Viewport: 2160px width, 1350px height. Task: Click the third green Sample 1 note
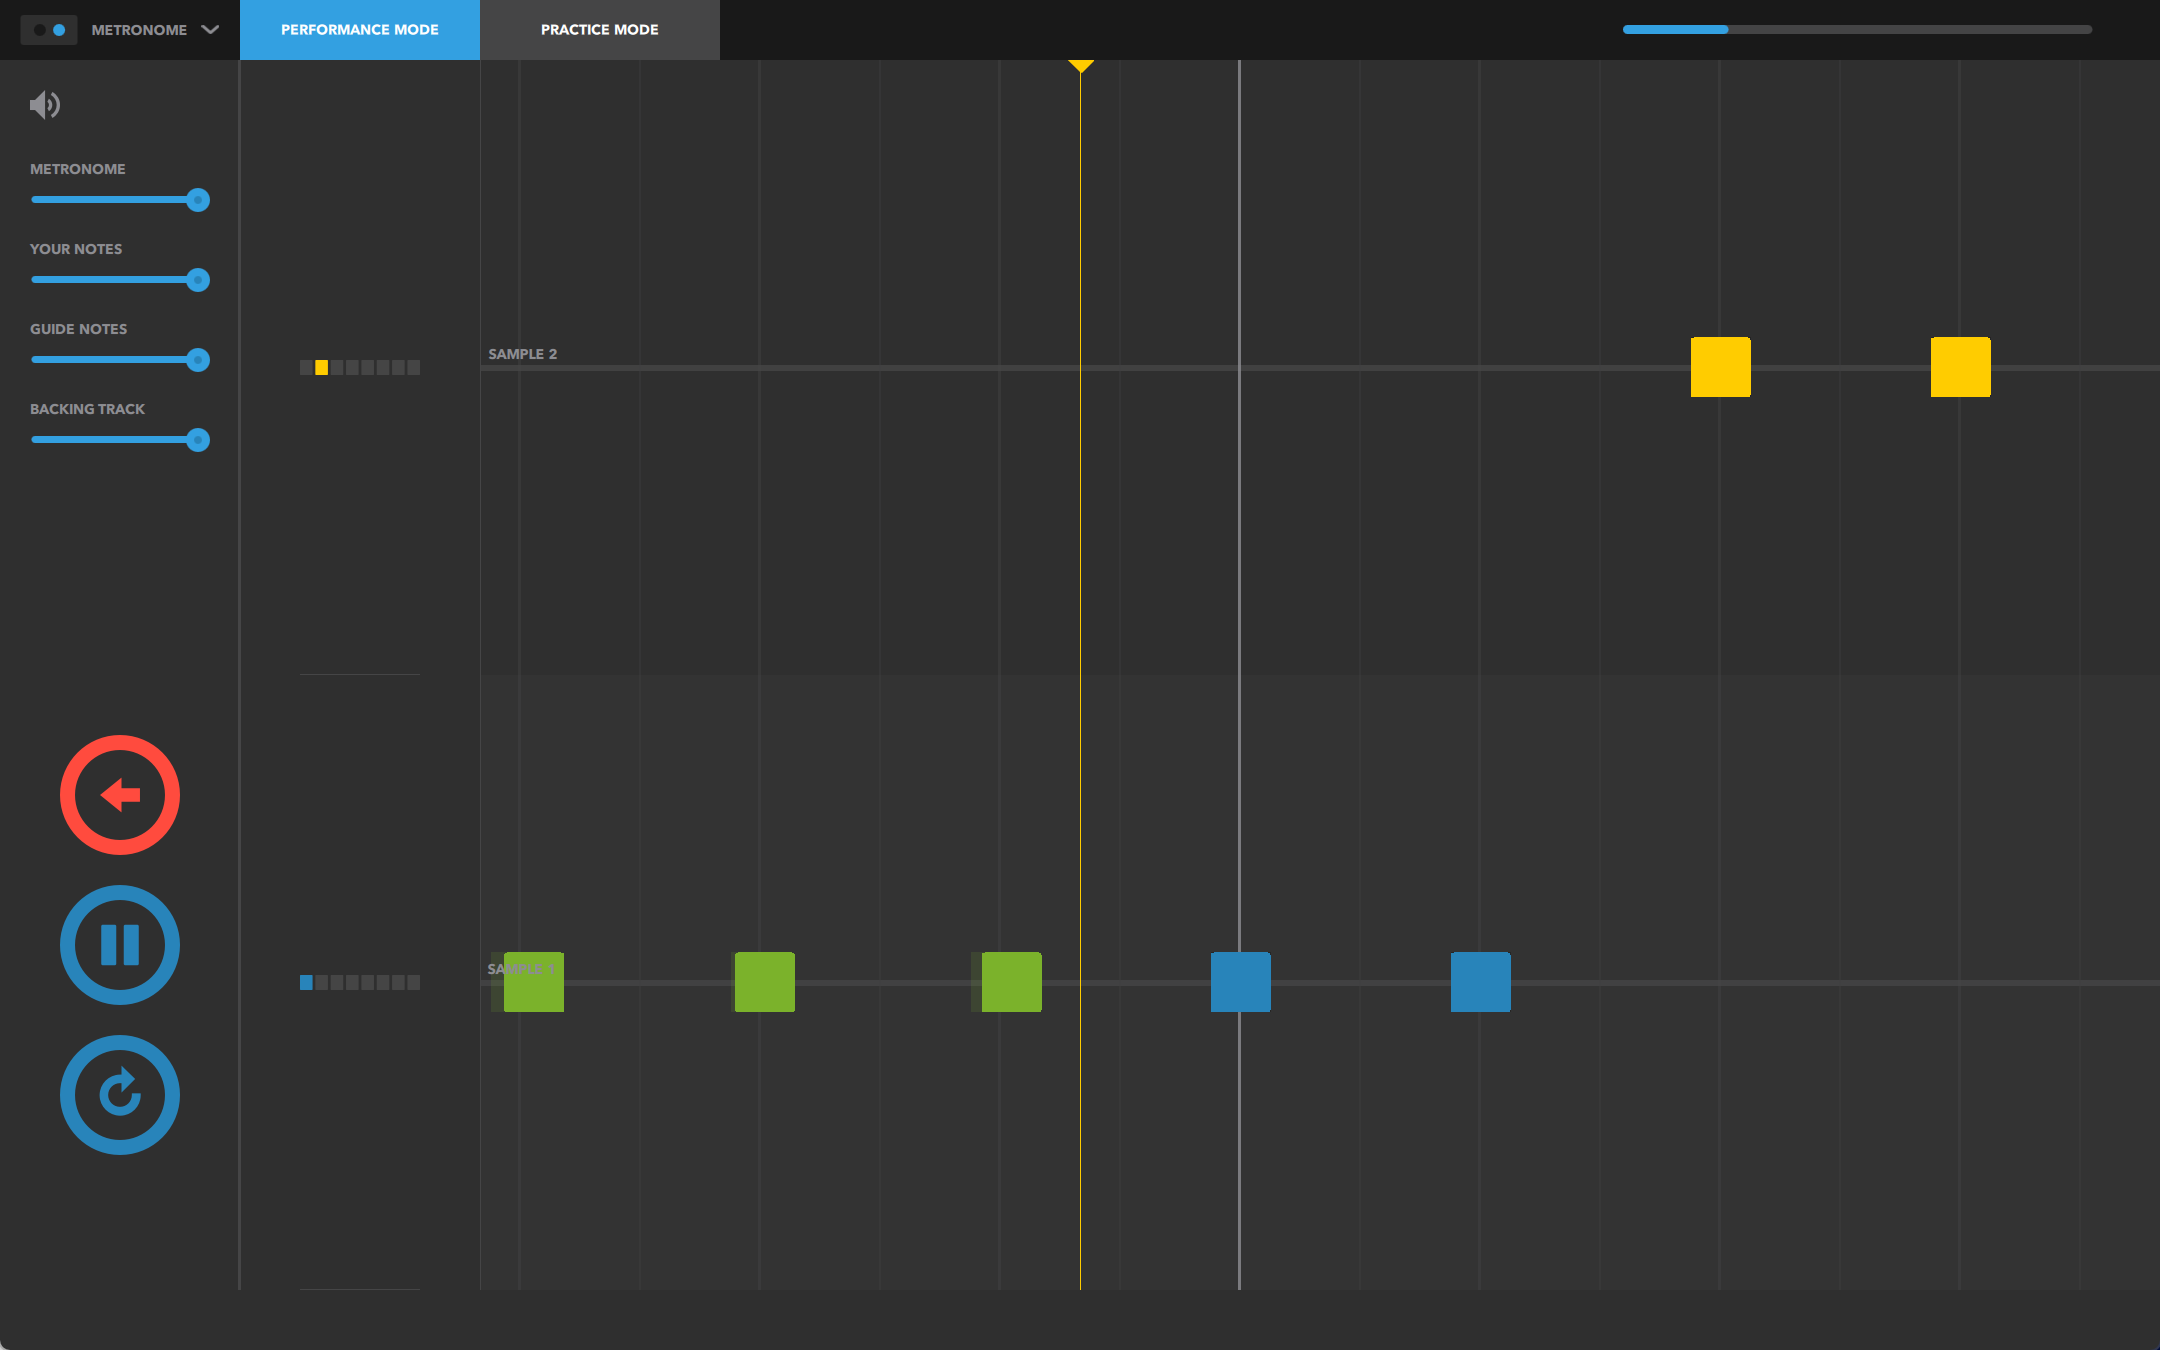pyautogui.click(x=1012, y=982)
